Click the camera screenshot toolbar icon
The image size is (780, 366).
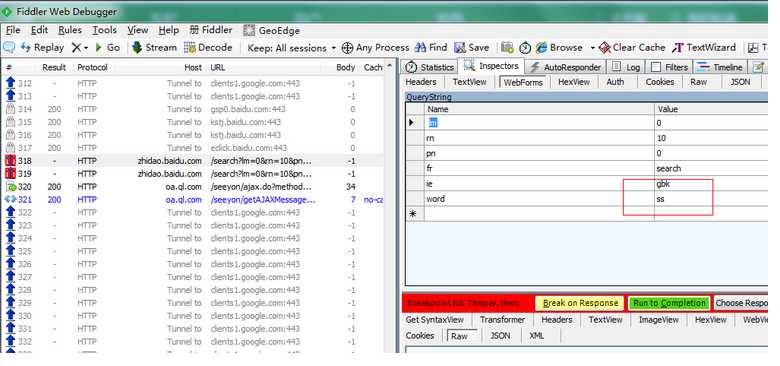tap(507, 48)
